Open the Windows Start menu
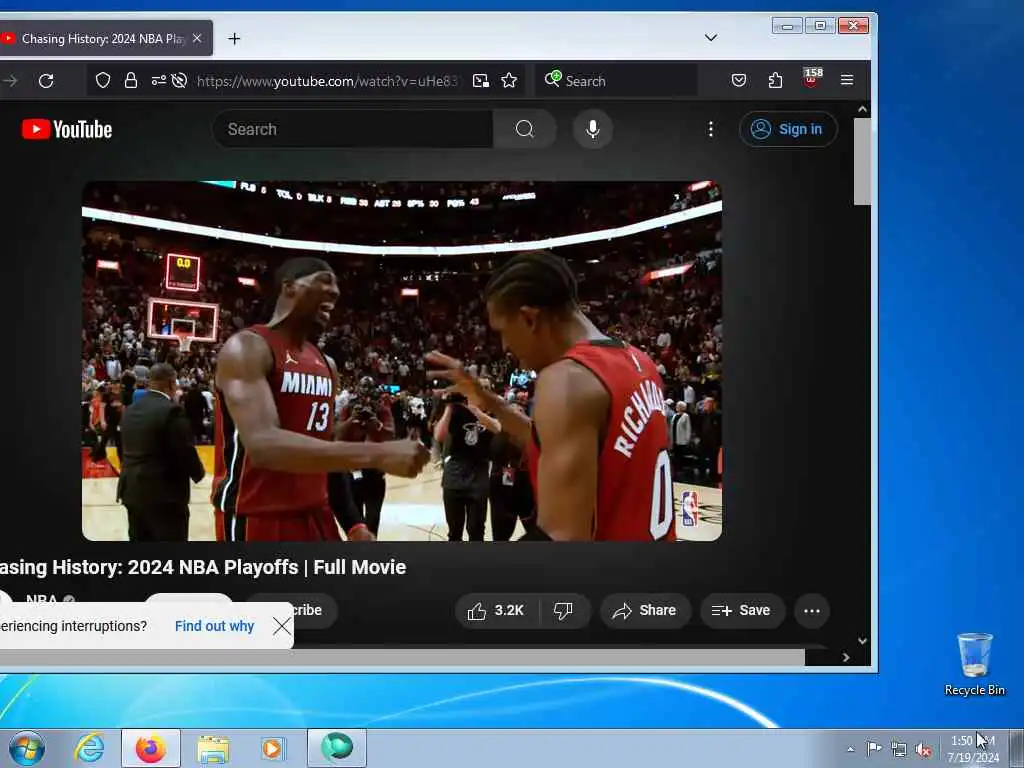This screenshot has height=768, width=1024. click(x=27, y=748)
